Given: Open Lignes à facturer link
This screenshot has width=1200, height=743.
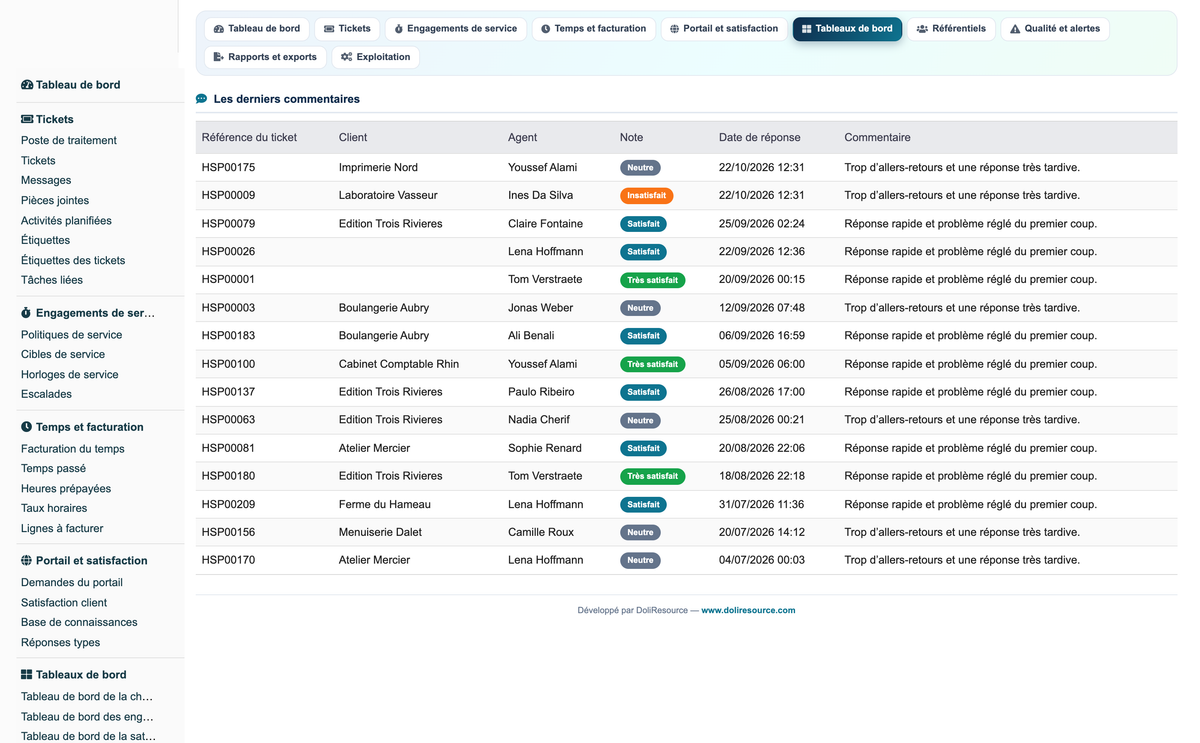Looking at the screenshot, I should (62, 529).
